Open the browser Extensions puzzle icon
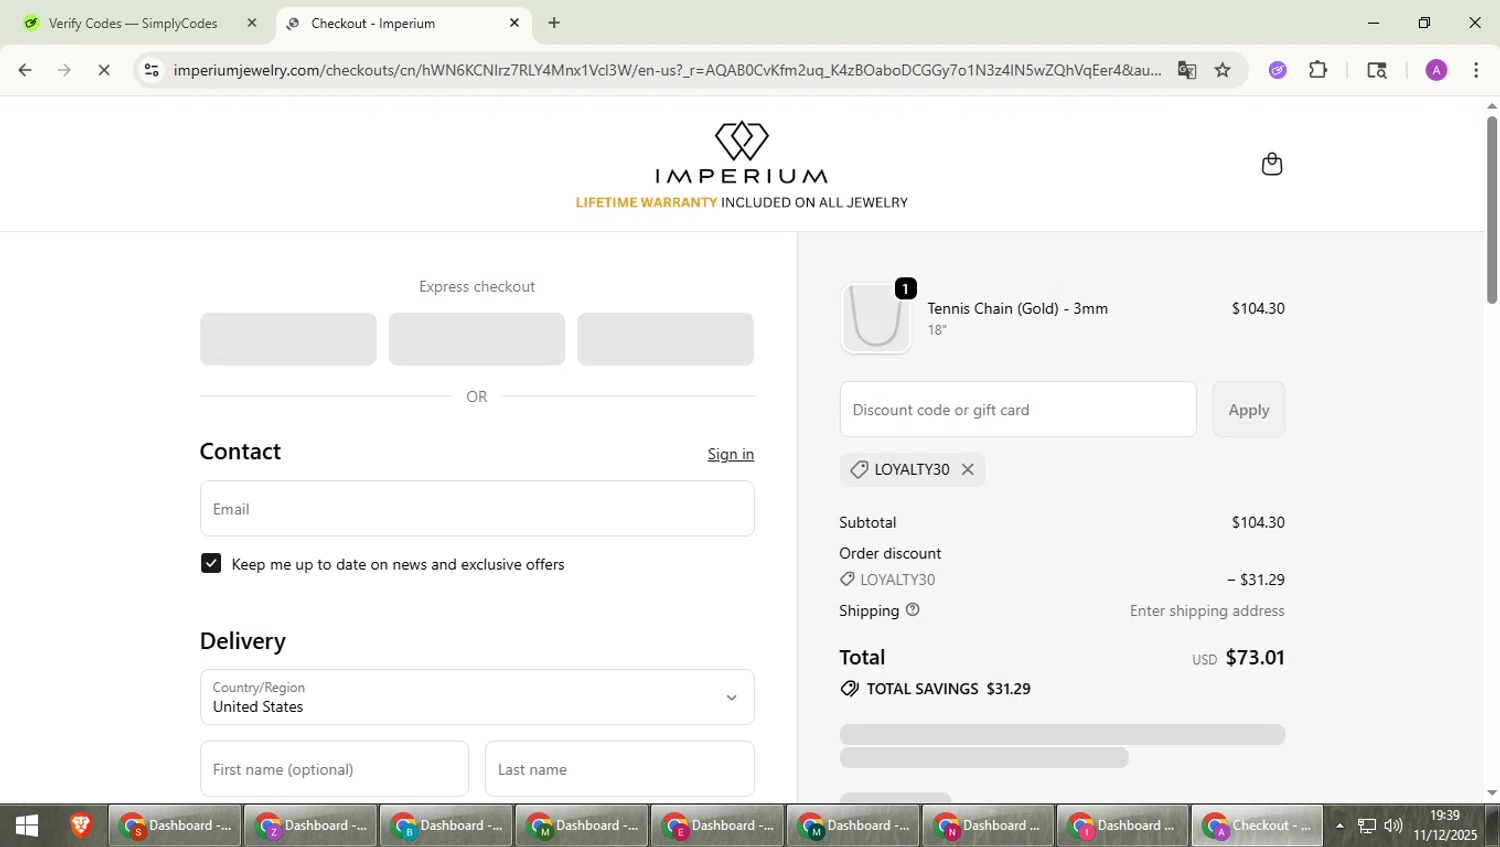1500x847 pixels. [1318, 70]
